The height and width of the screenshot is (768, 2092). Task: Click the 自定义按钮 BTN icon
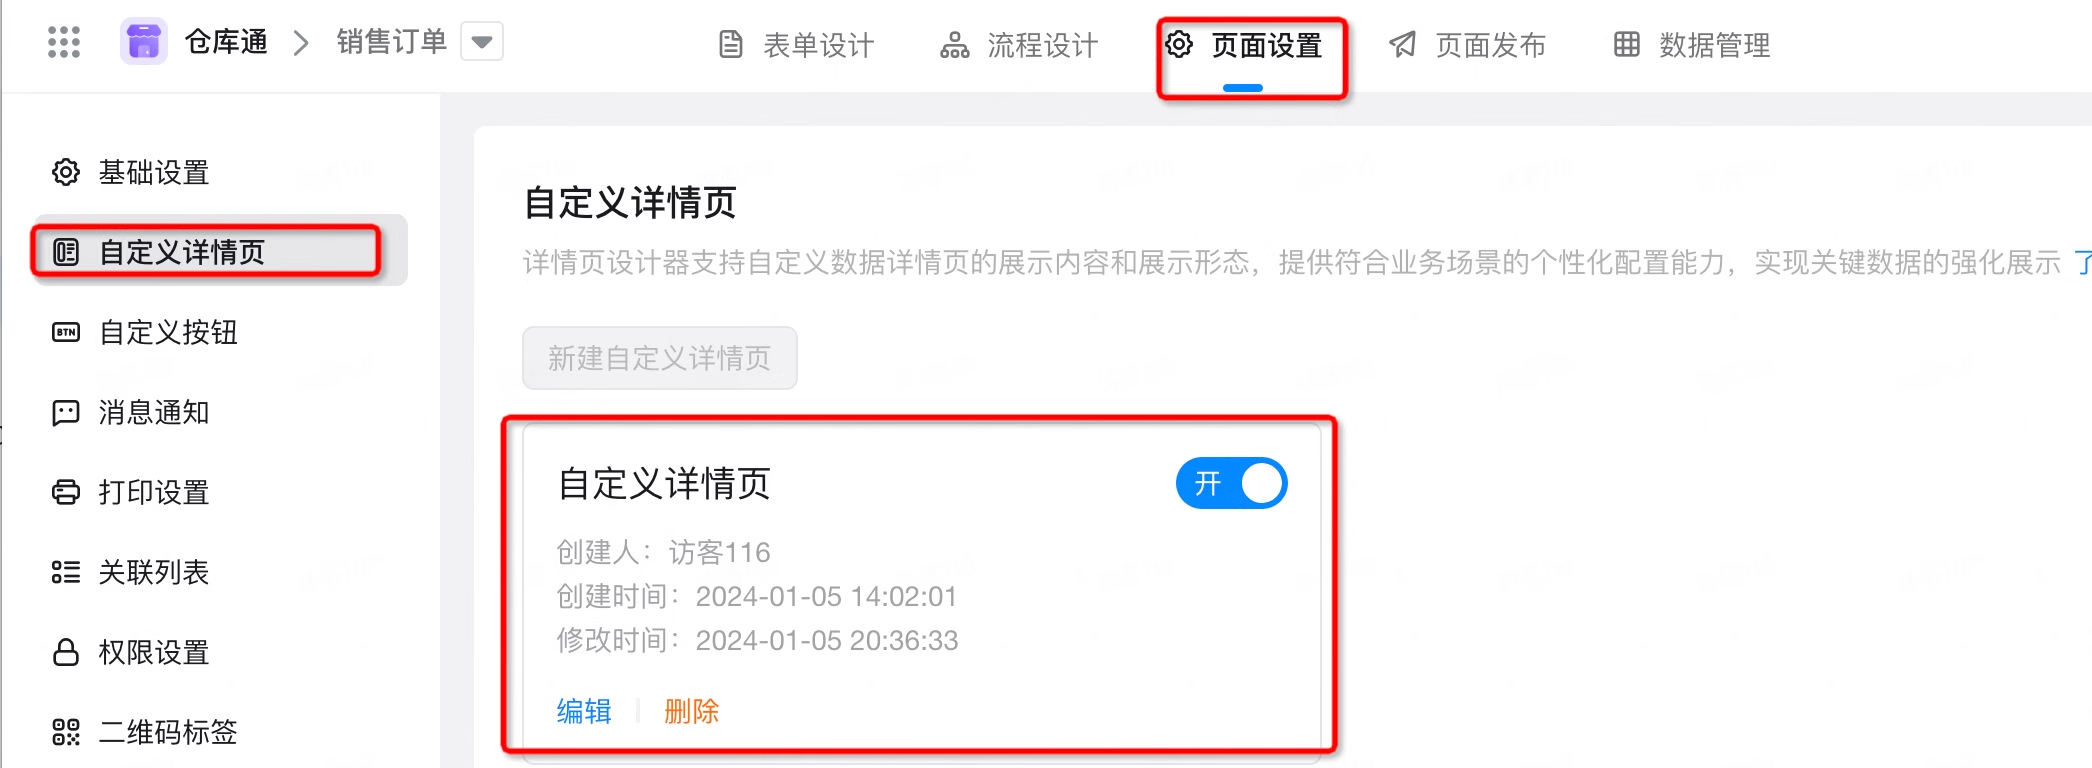pyautogui.click(x=66, y=332)
